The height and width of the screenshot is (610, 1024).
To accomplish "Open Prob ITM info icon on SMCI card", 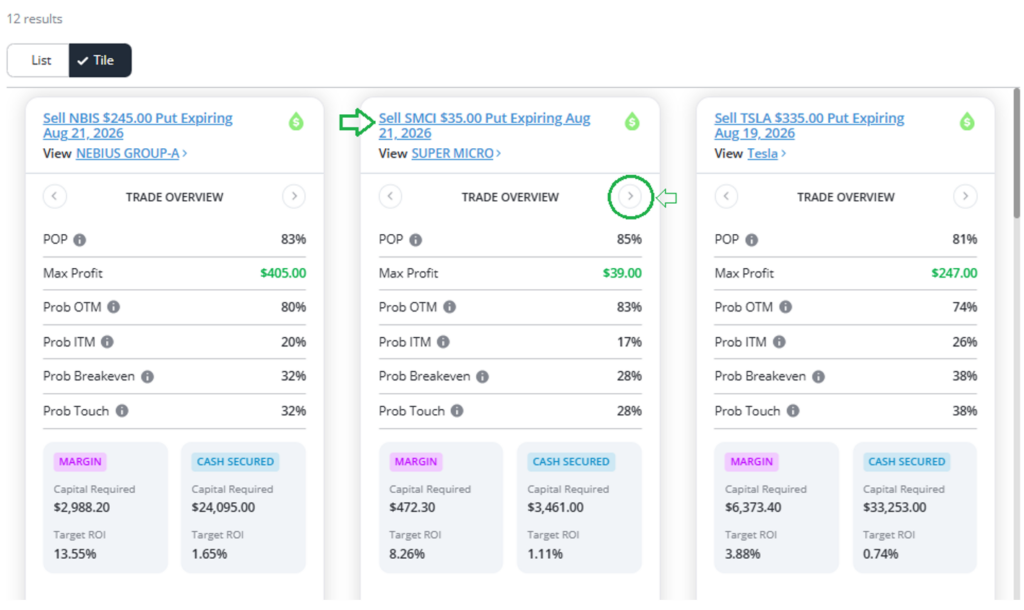I will [443, 342].
